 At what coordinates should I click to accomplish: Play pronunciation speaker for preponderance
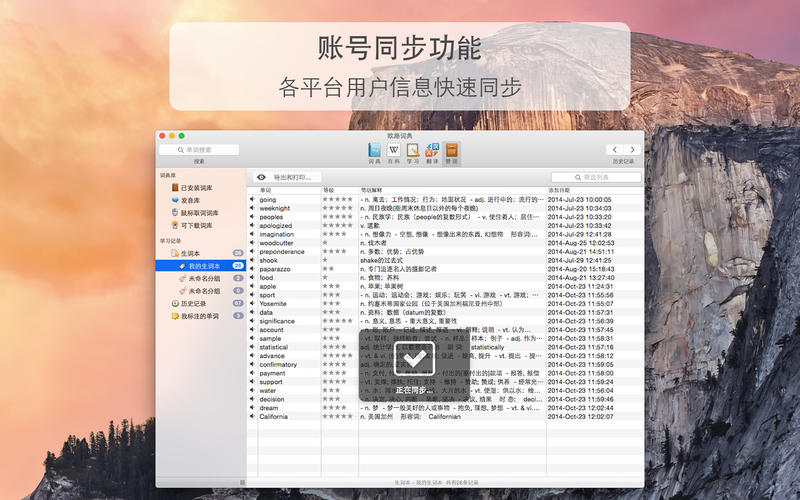point(252,252)
